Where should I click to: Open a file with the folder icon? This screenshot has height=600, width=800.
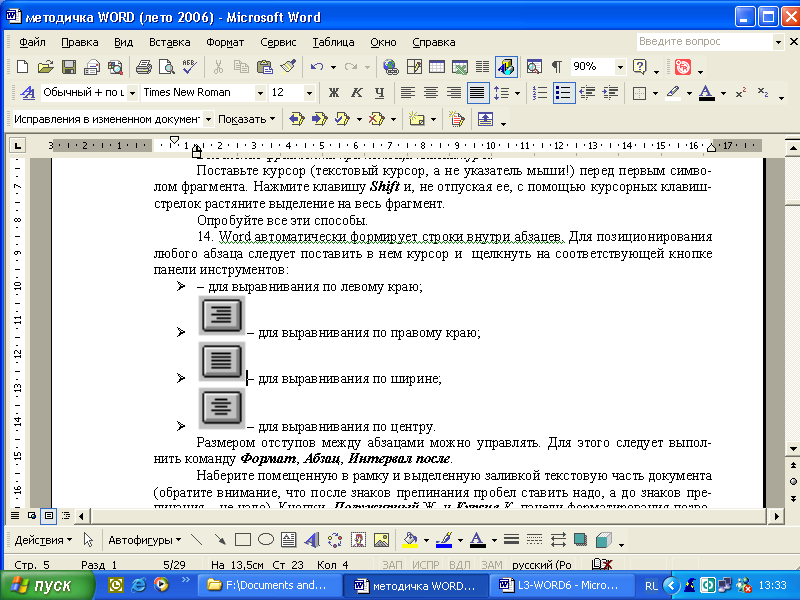pyautogui.click(x=45, y=67)
